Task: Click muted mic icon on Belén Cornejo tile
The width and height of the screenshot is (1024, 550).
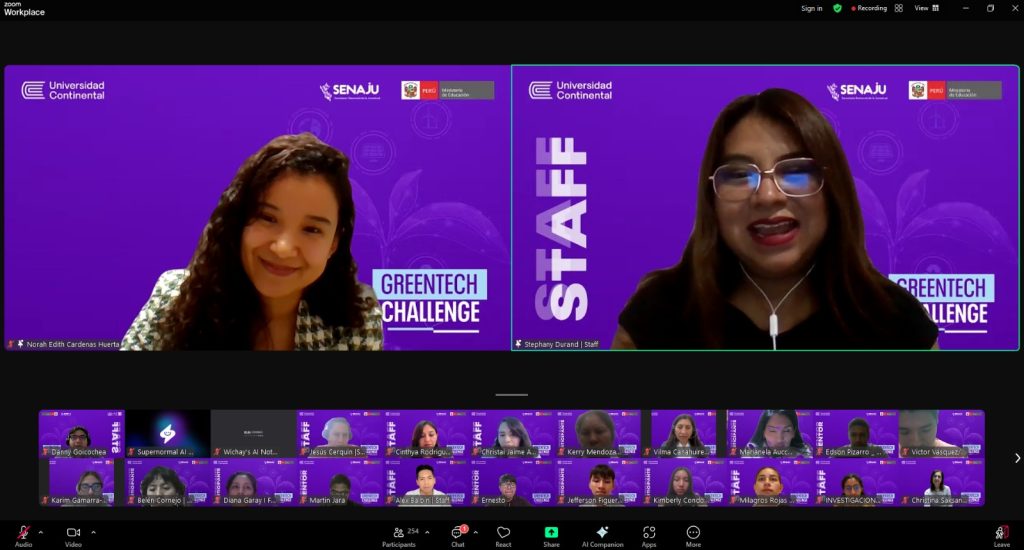Action: point(132,500)
